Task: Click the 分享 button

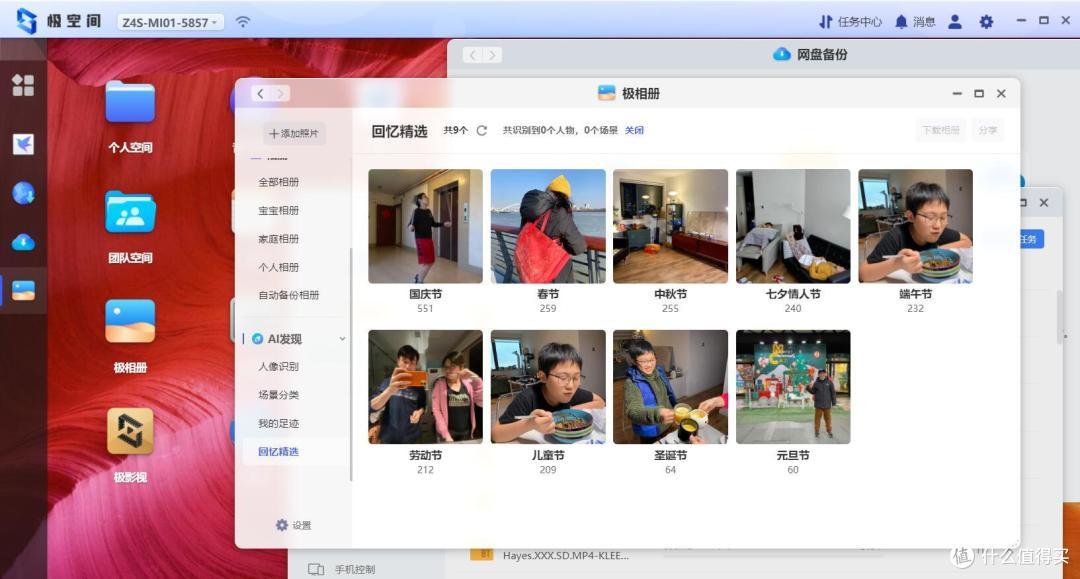Action: [x=988, y=130]
